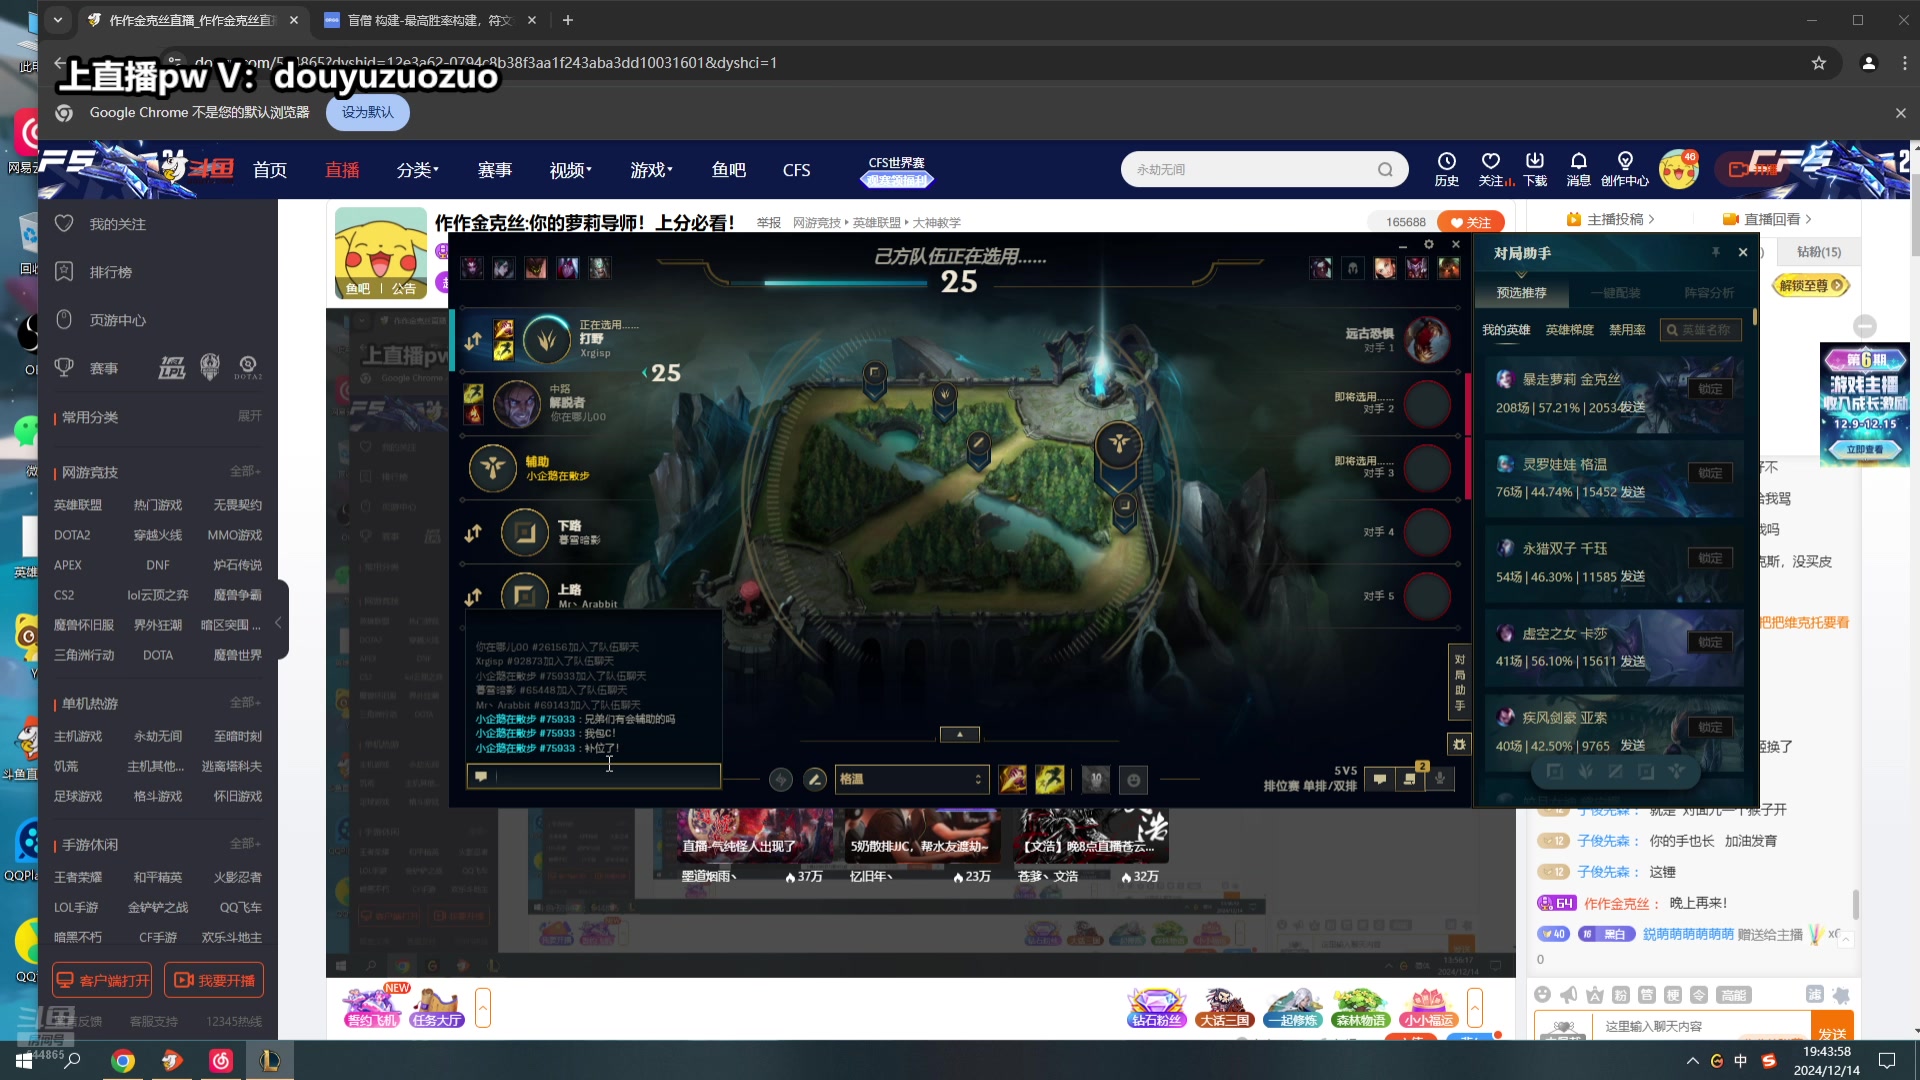The width and height of the screenshot is (1920, 1080).
Task: Click the 滤 filter icon in chat toolbar
Action: coord(1814,994)
